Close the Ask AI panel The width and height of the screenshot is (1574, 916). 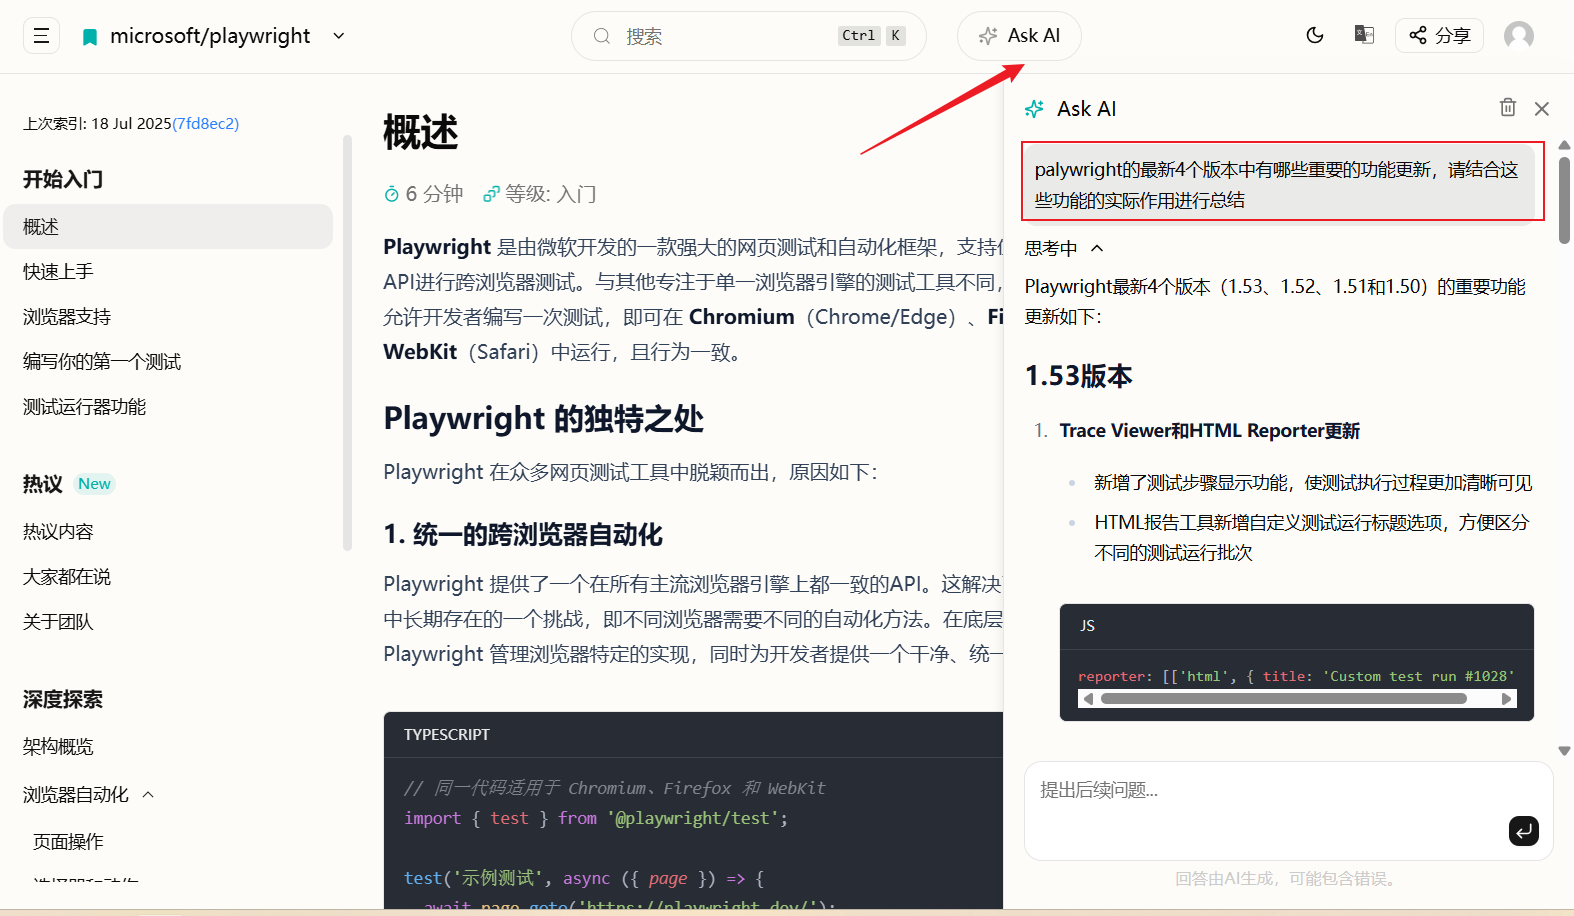tap(1542, 109)
